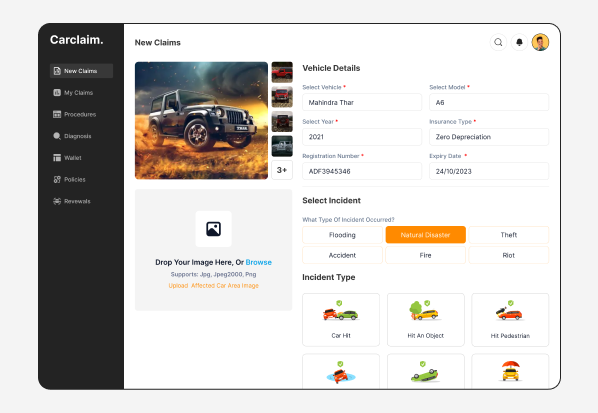Open notifications with the bell icon
Viewport: 598px width, 413px height.
(519, 42)
